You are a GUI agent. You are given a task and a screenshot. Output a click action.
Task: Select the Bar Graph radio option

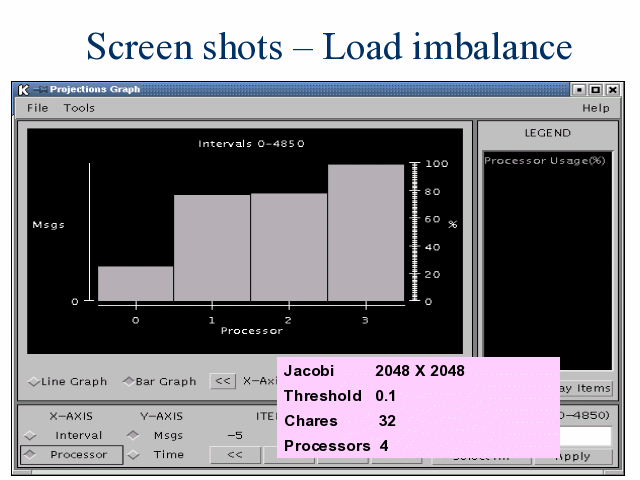click(x=160, y=381)
